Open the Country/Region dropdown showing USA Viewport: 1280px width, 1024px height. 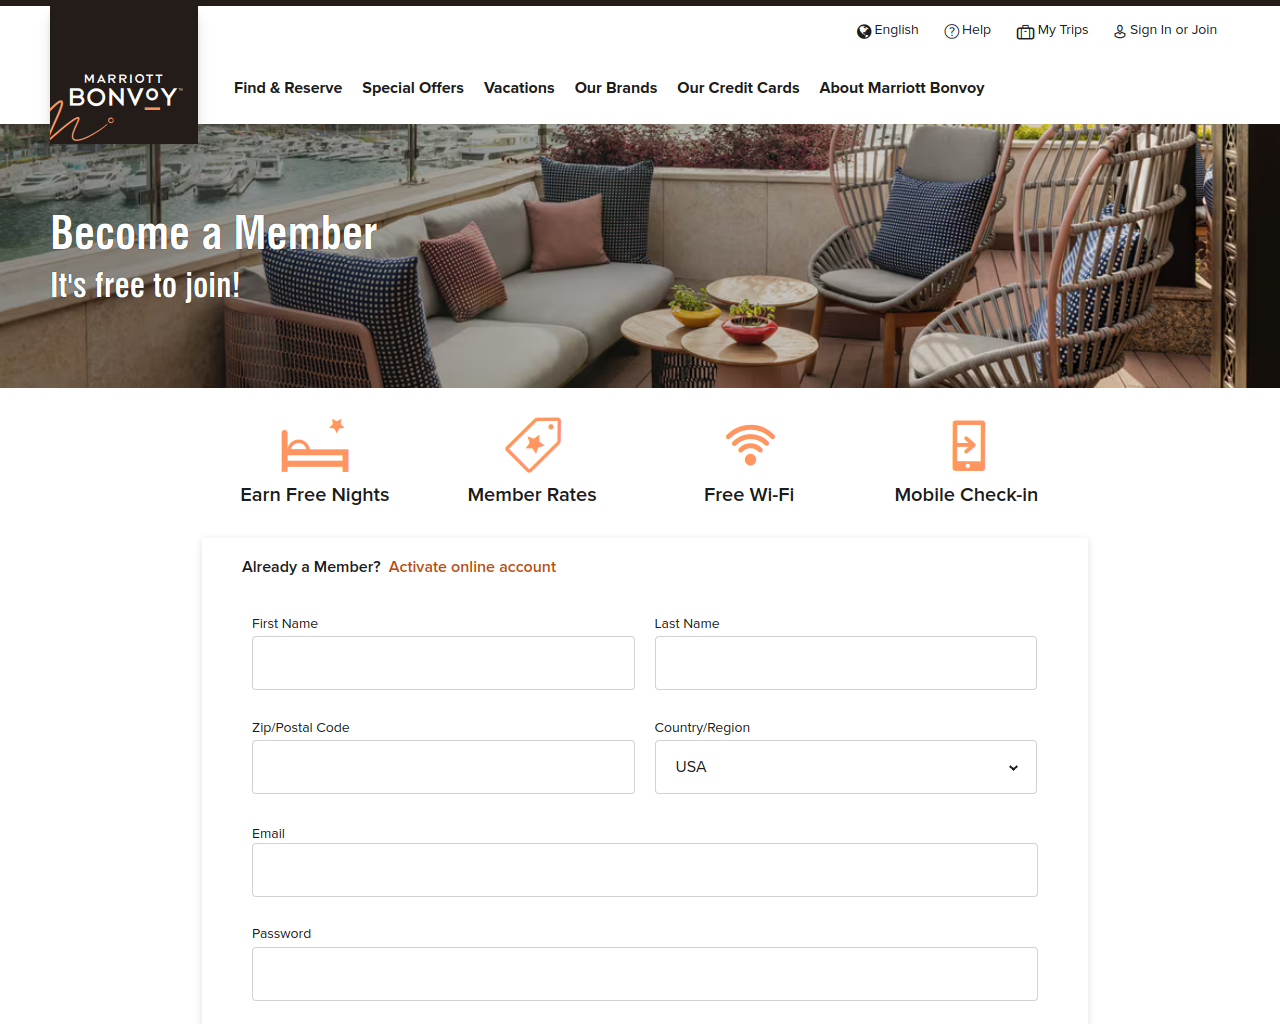point(845,767)
